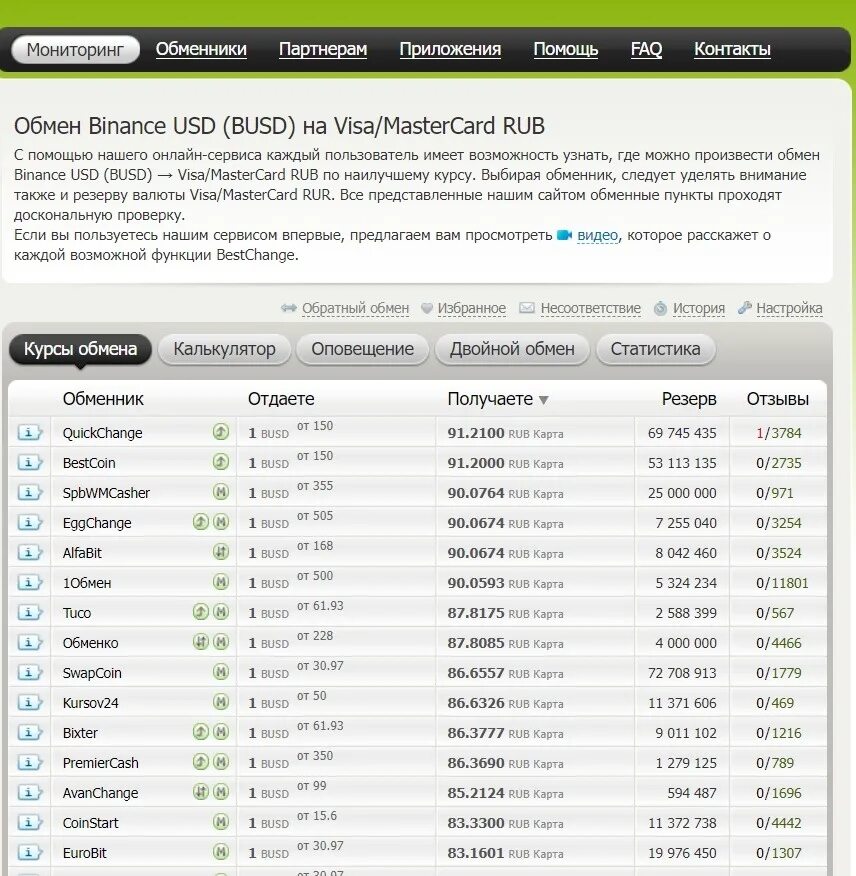Open the info icon for Kursov24
856x876 pixels.
tap(29, 702)
